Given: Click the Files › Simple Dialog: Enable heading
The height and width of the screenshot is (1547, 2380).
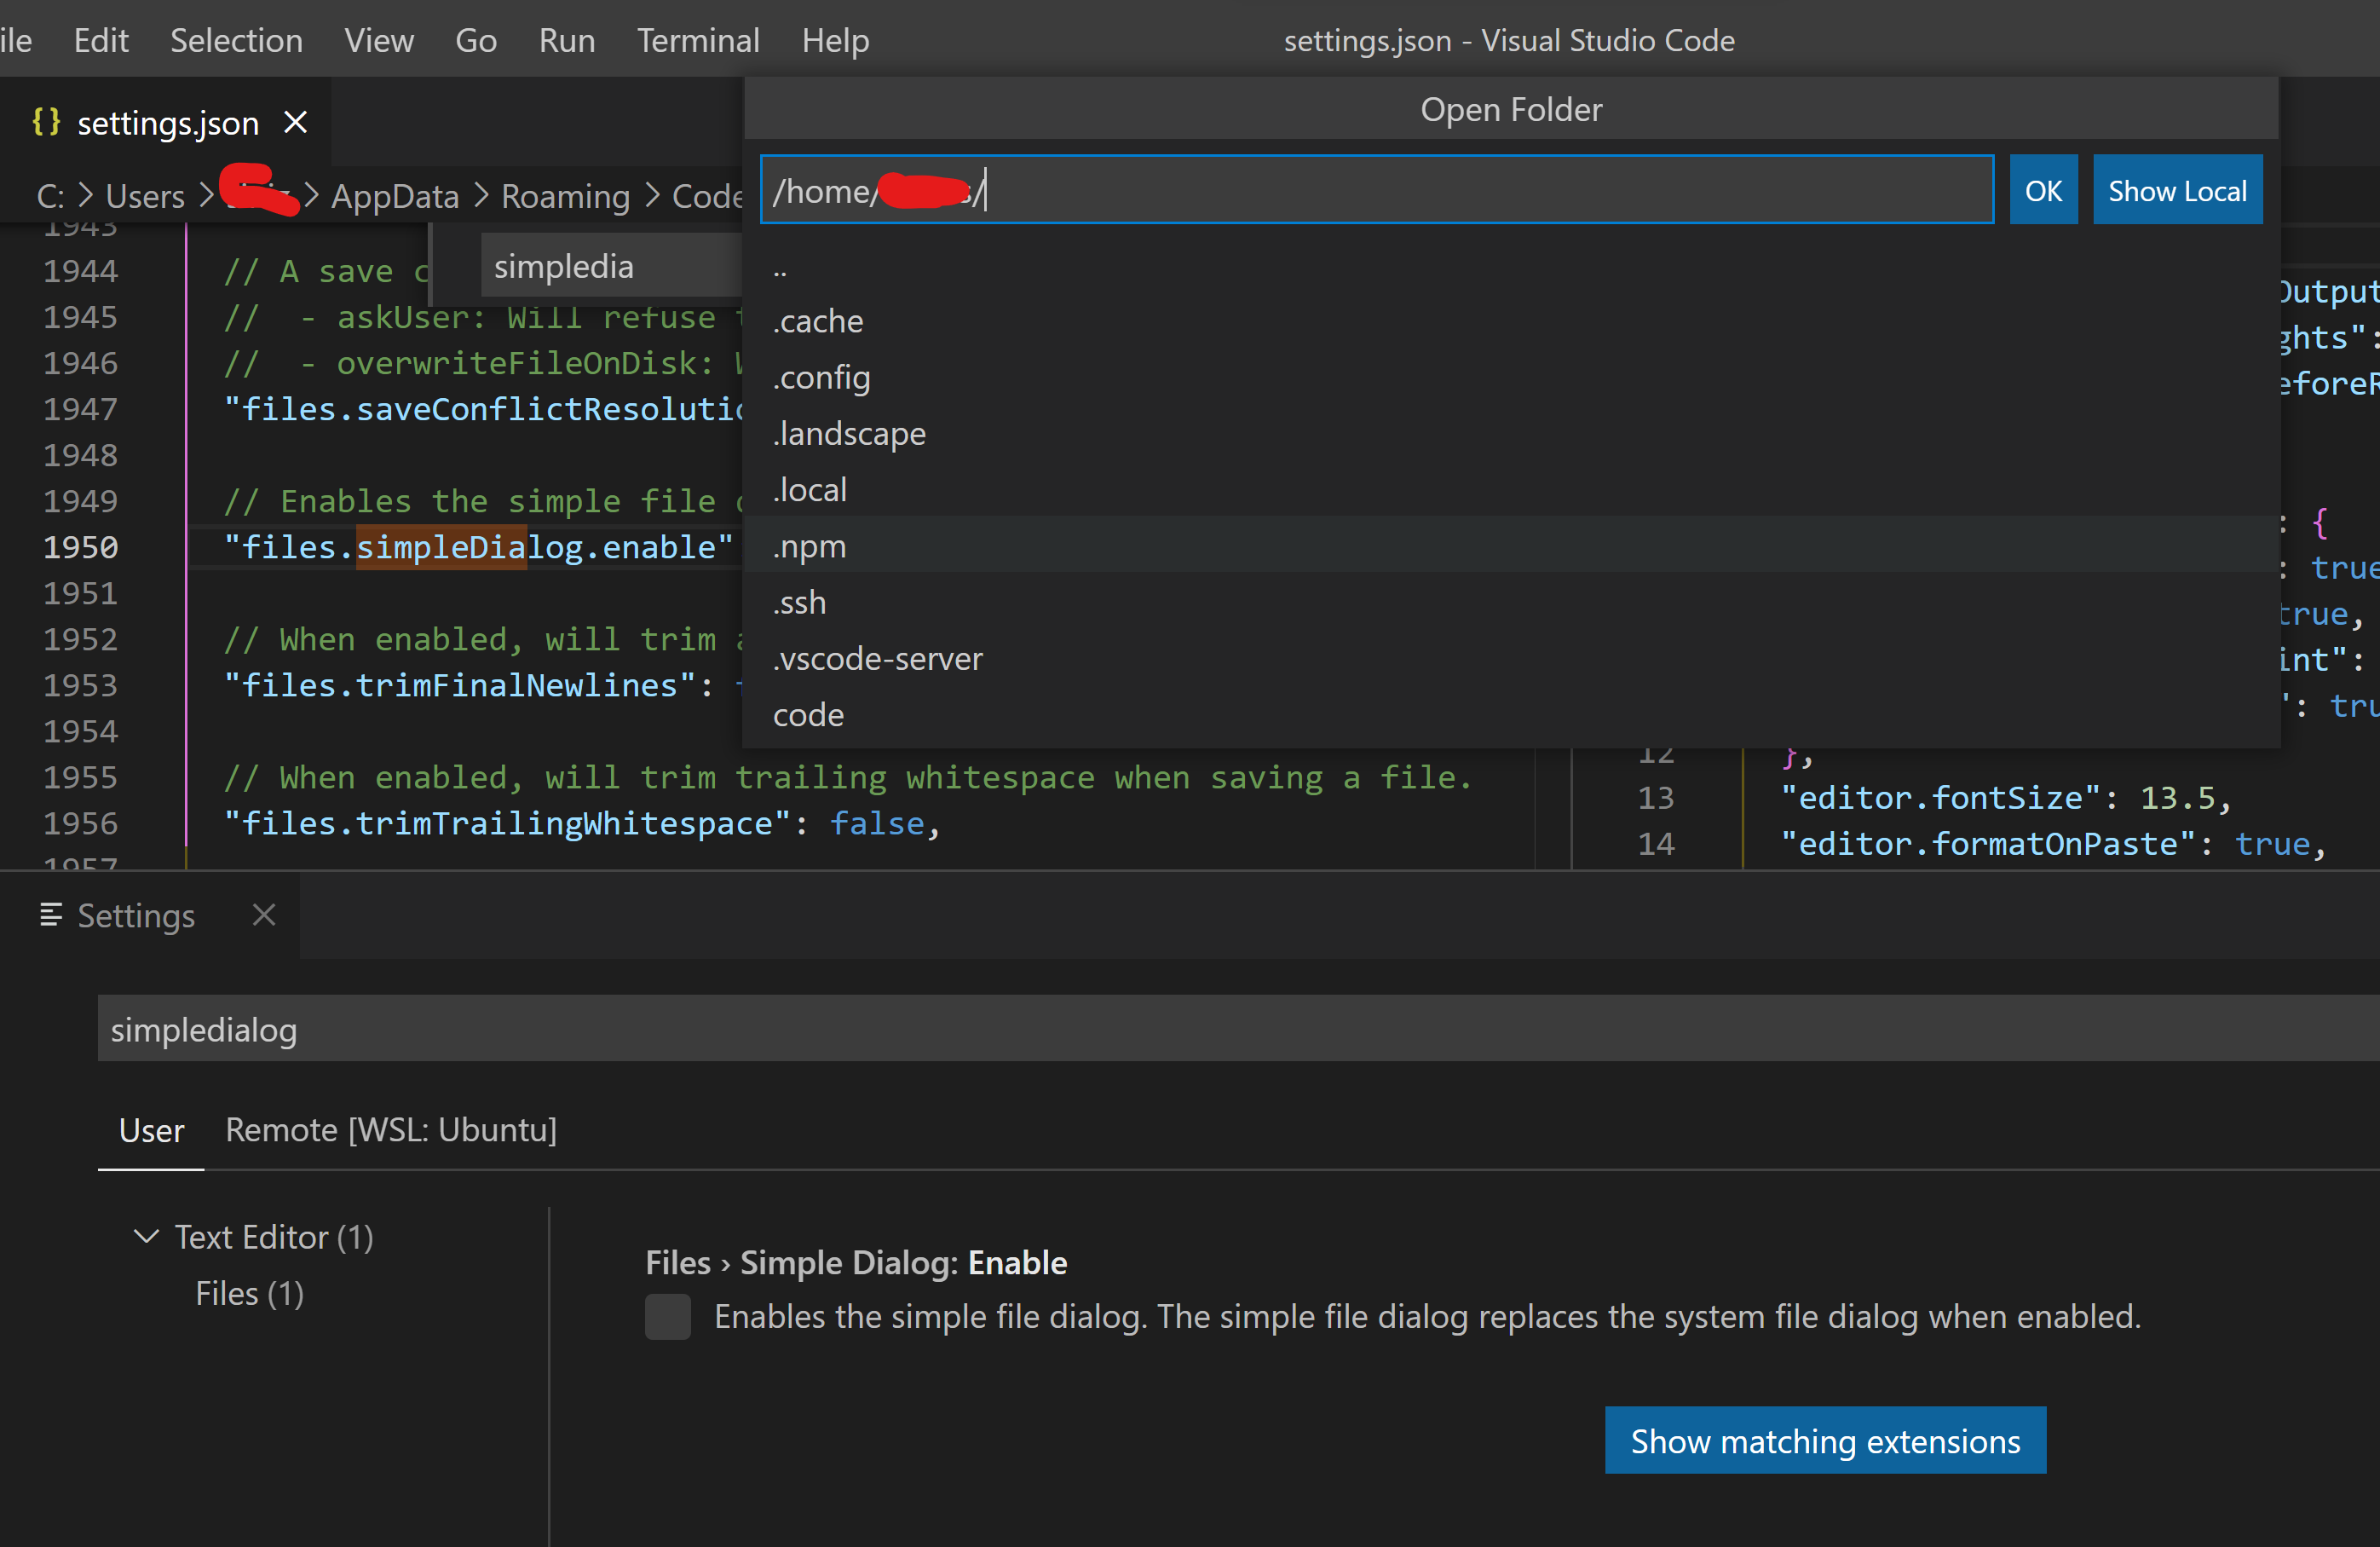Looking at the screenshot, I should [856, 1262].
